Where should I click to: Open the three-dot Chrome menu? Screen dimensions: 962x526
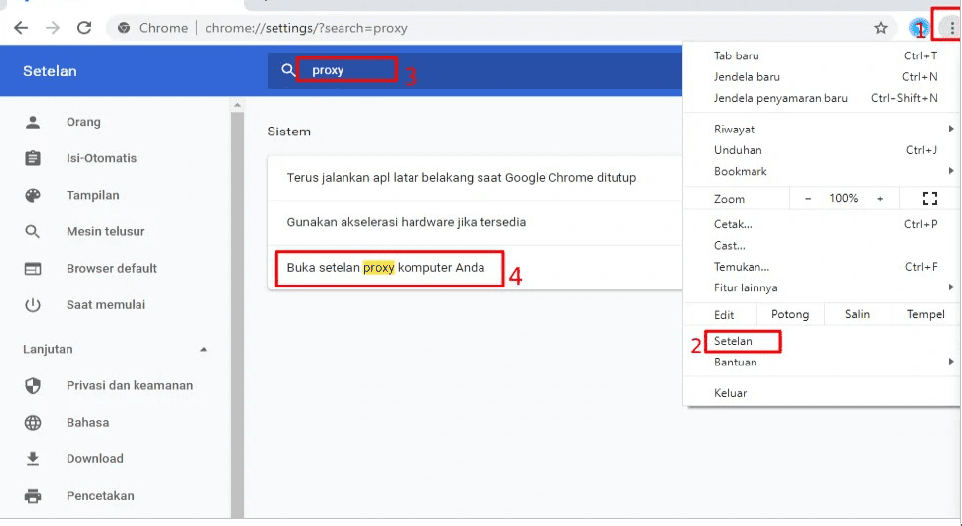tap(951, 27)
